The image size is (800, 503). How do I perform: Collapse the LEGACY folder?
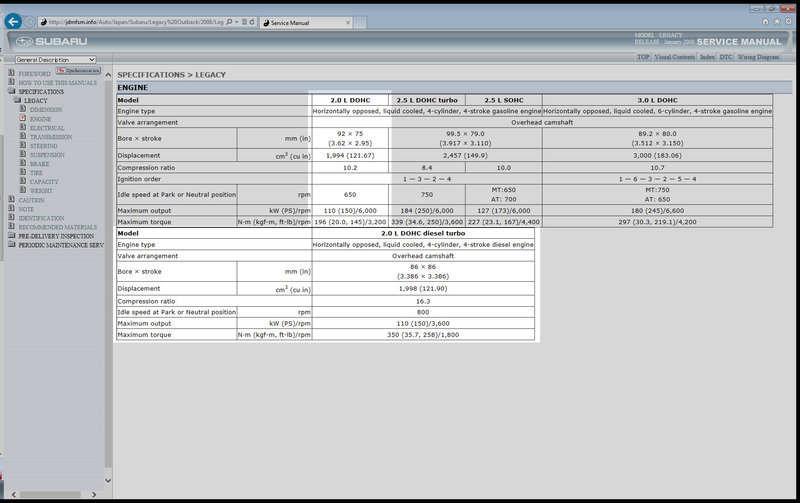pos(17,100)
